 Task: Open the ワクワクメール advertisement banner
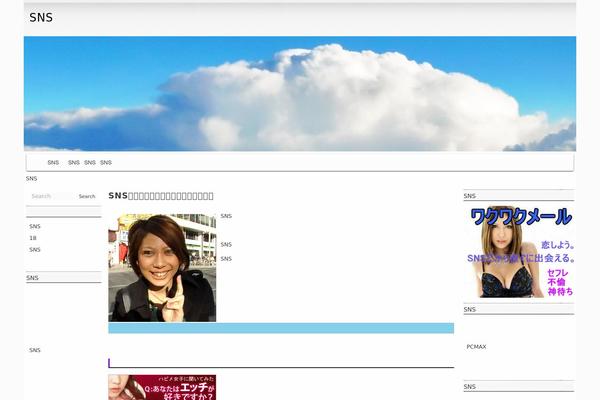pos(519,252)
